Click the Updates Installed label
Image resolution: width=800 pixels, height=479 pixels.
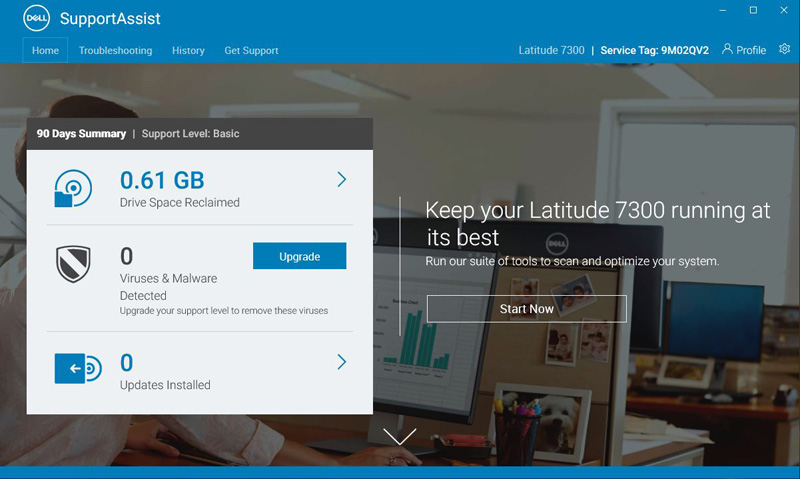pyautogui.click(x=165, y=385)
